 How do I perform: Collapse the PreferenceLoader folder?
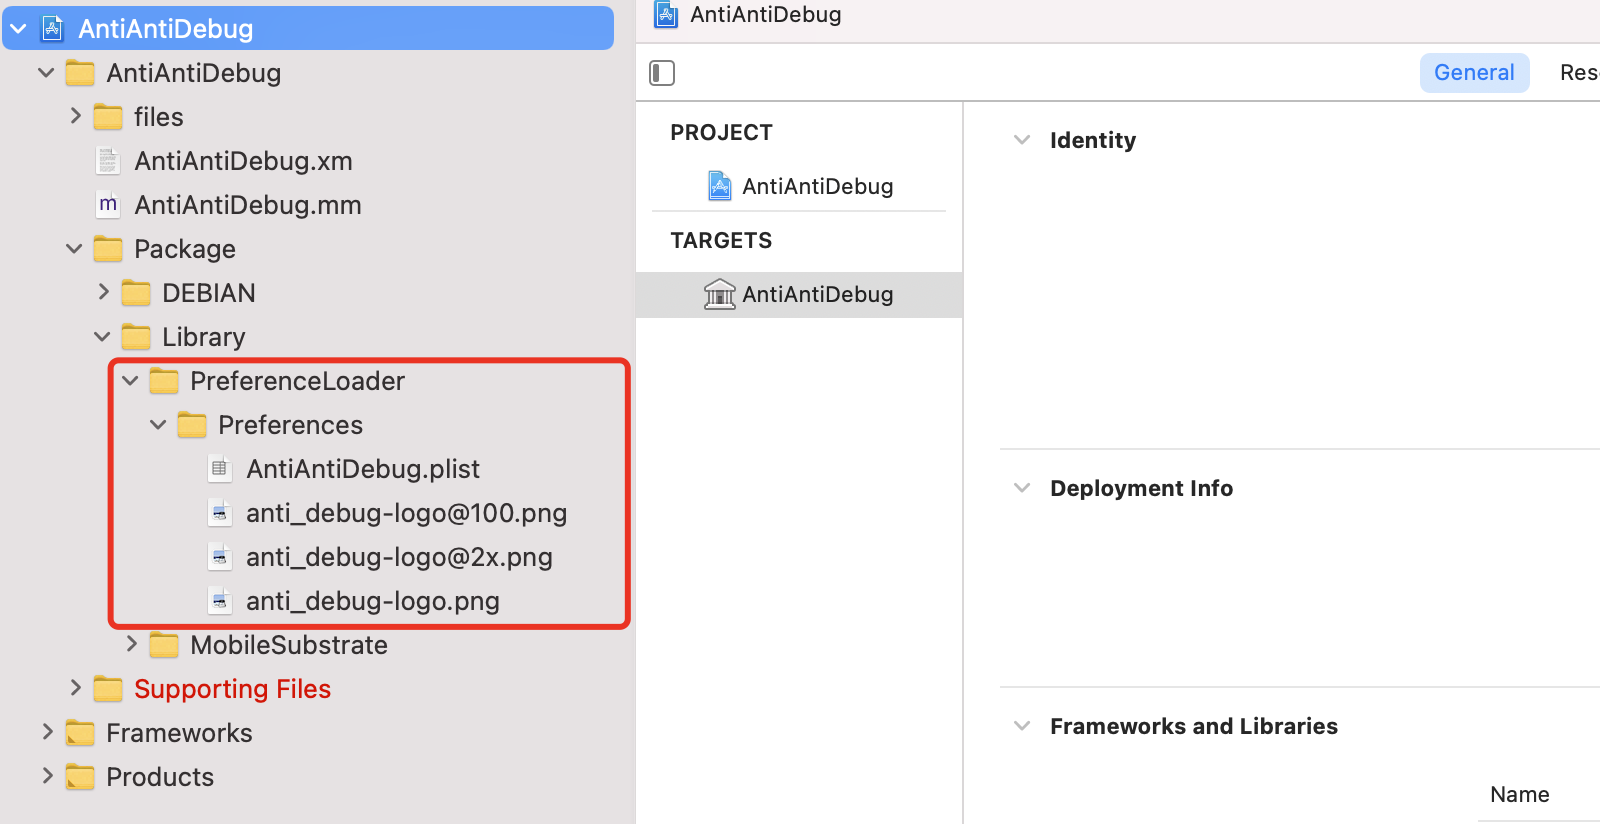point(130,381)
